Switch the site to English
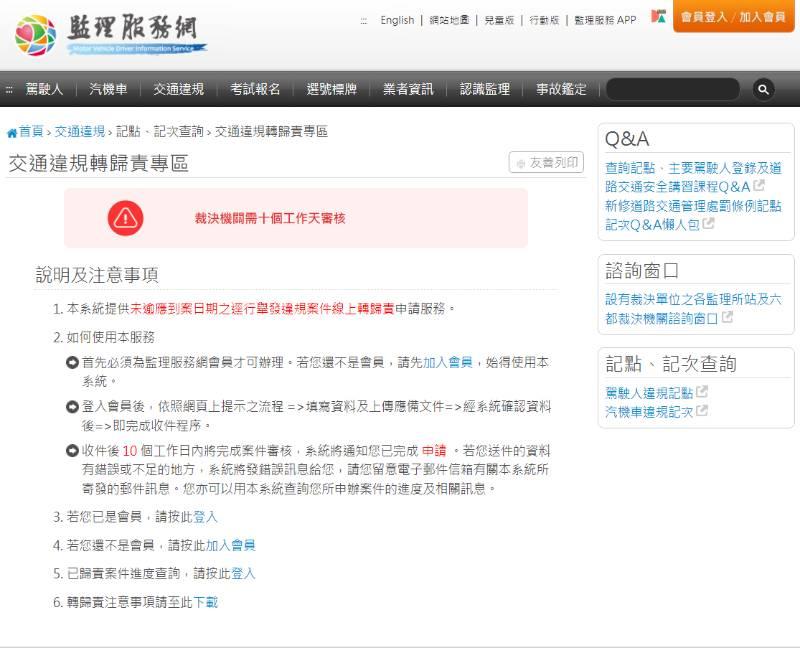 (x=397, y=20)
